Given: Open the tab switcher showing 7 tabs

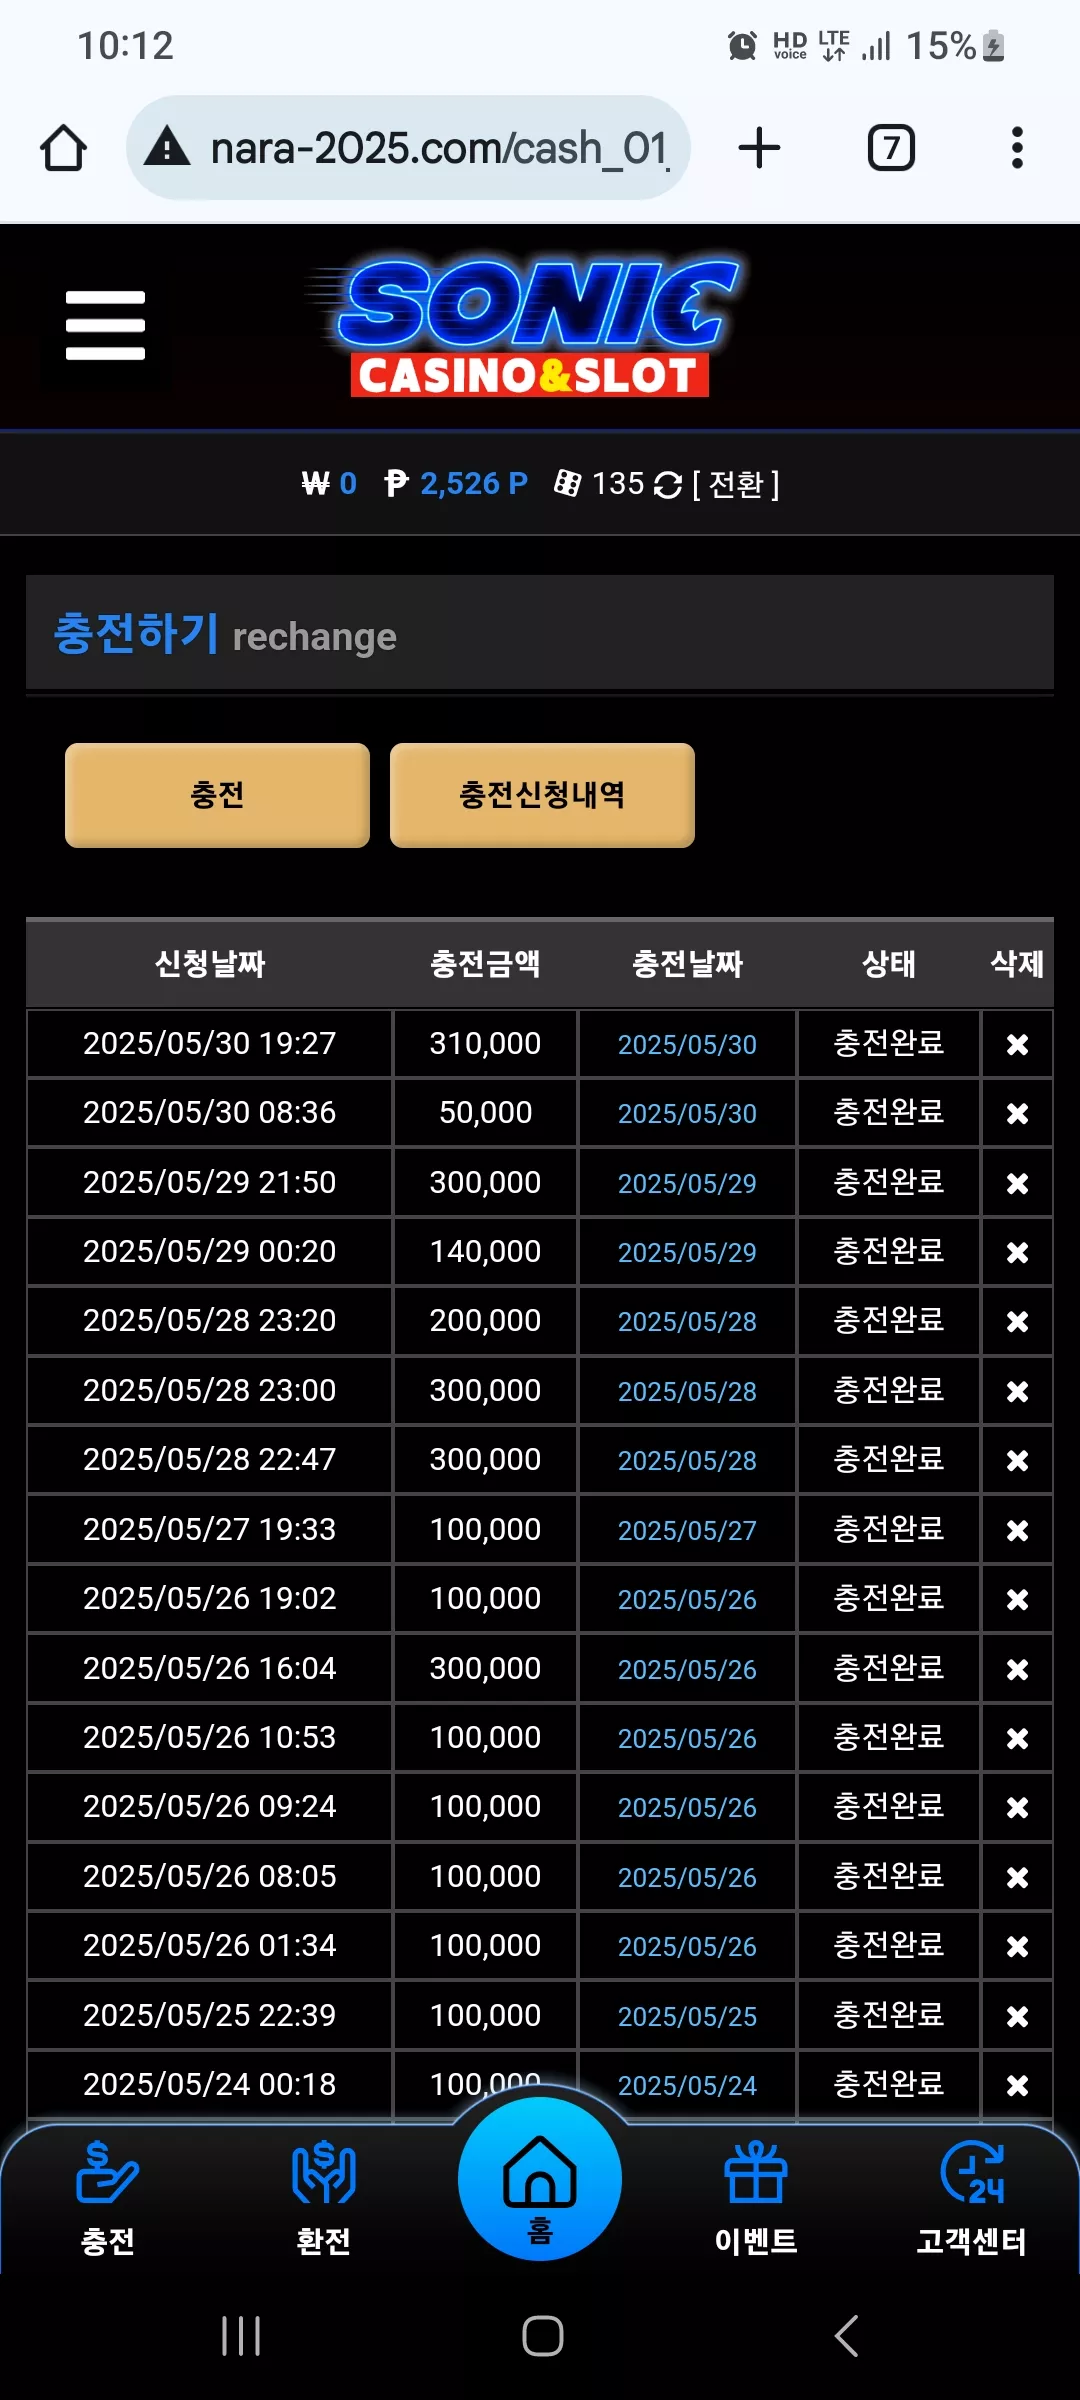Looking at the screenshot, I should point(890,148).
